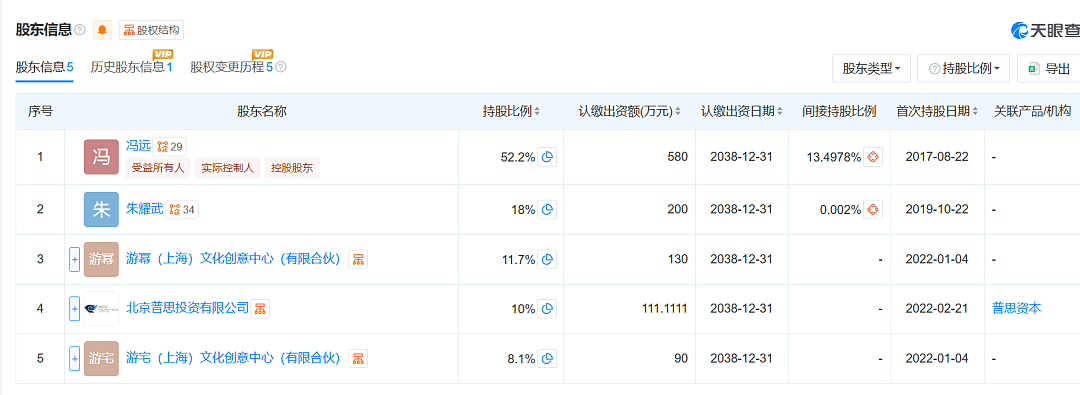Click the 北京普思投资 company logo in row 4
1080x395 pixels.
click(x=101, y=309)
